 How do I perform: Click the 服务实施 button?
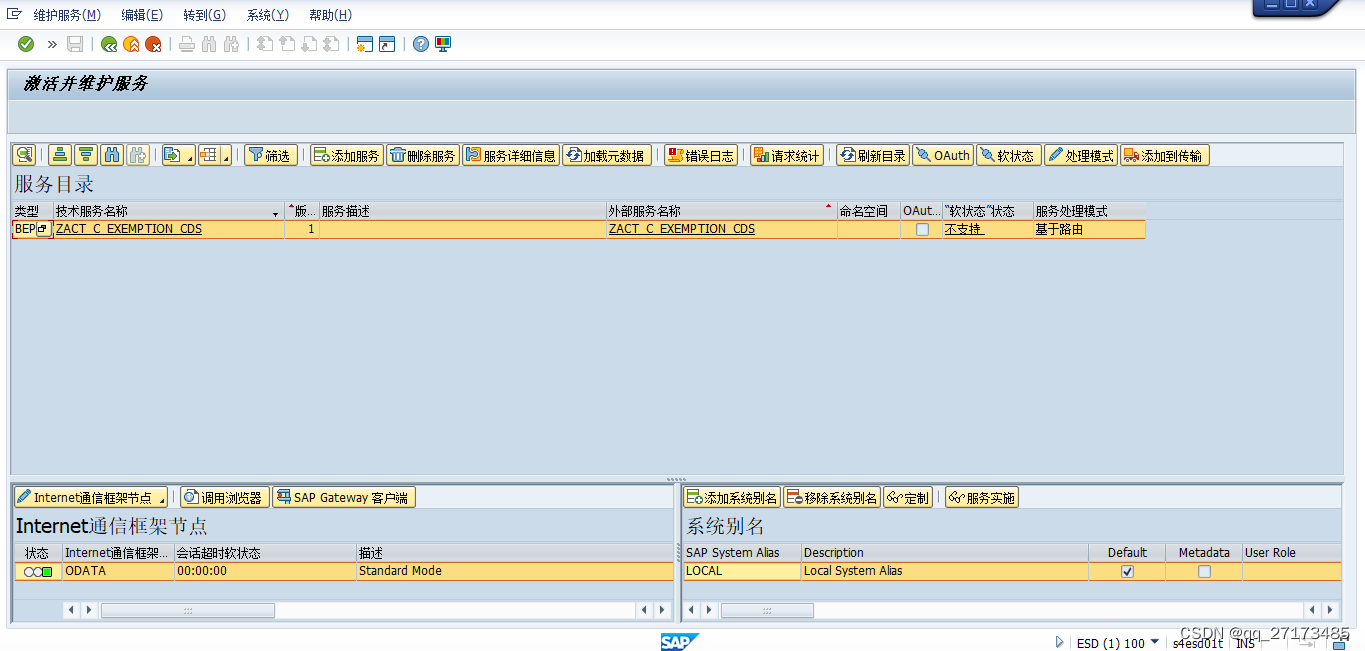point(982,498)
